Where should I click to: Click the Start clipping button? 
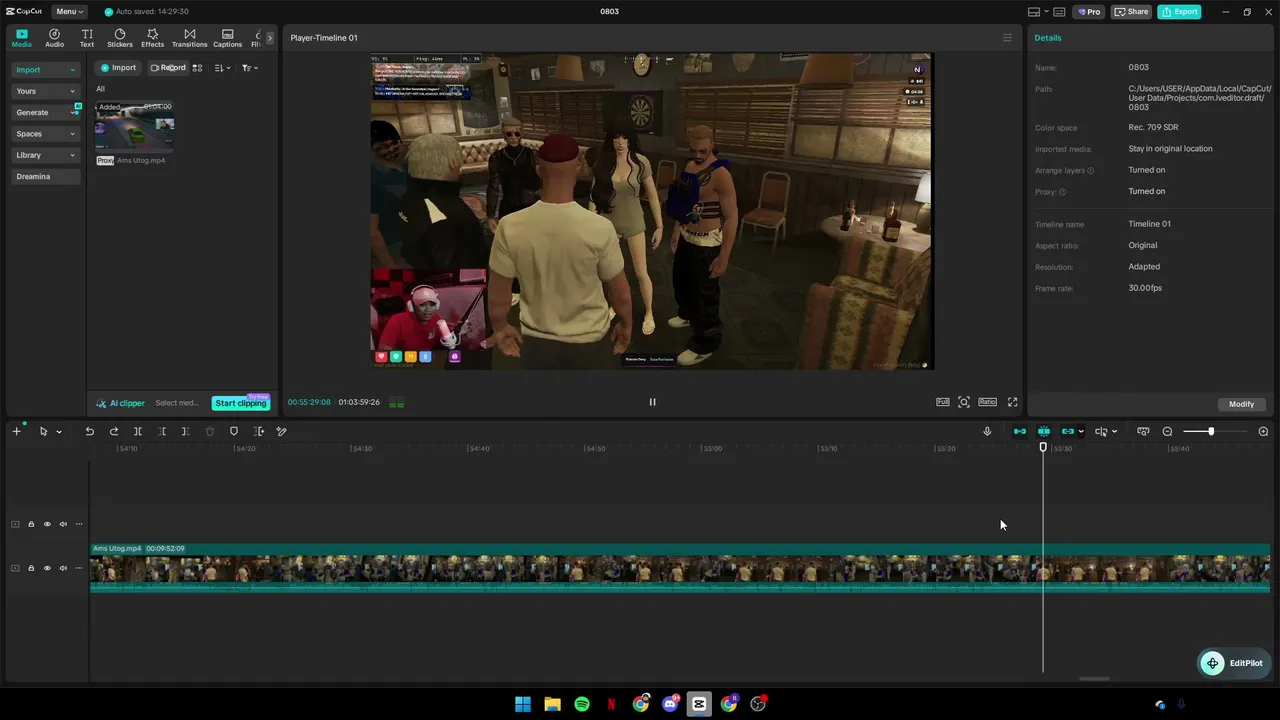click(x=241, y=403)
